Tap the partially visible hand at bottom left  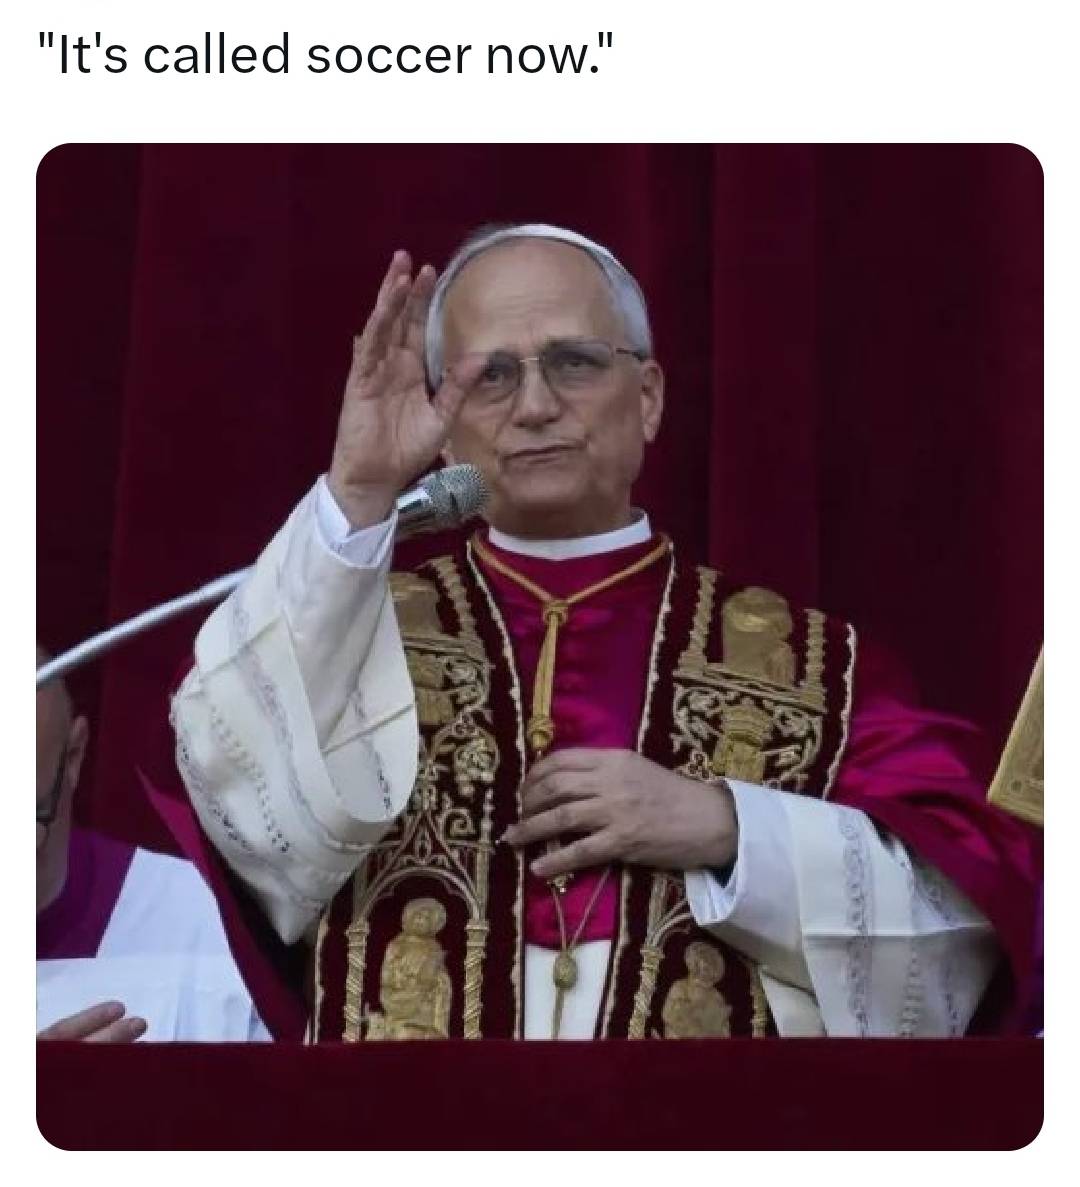tap(92, 1021)
